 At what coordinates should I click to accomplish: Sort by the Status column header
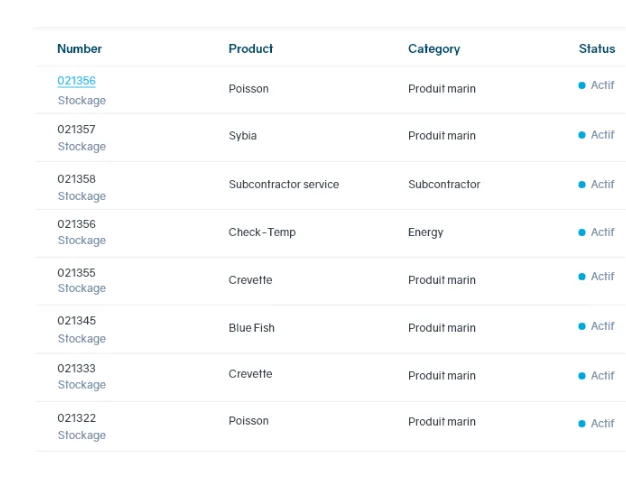click(x=596, y=49)
